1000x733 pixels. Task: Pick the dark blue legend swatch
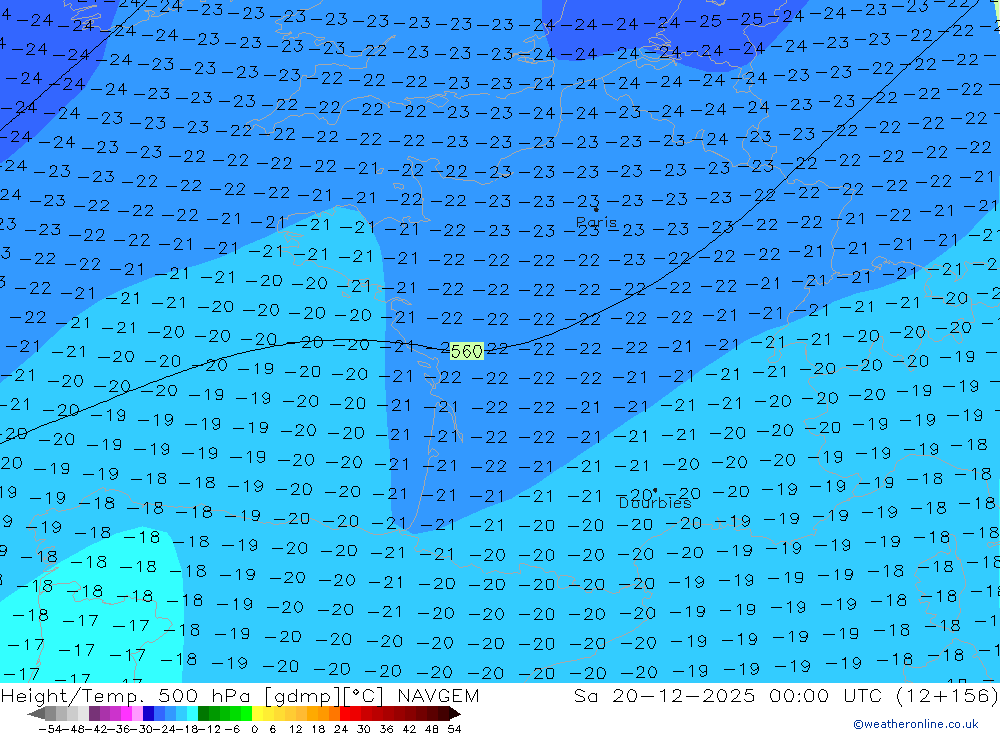(x=148, y=713)
